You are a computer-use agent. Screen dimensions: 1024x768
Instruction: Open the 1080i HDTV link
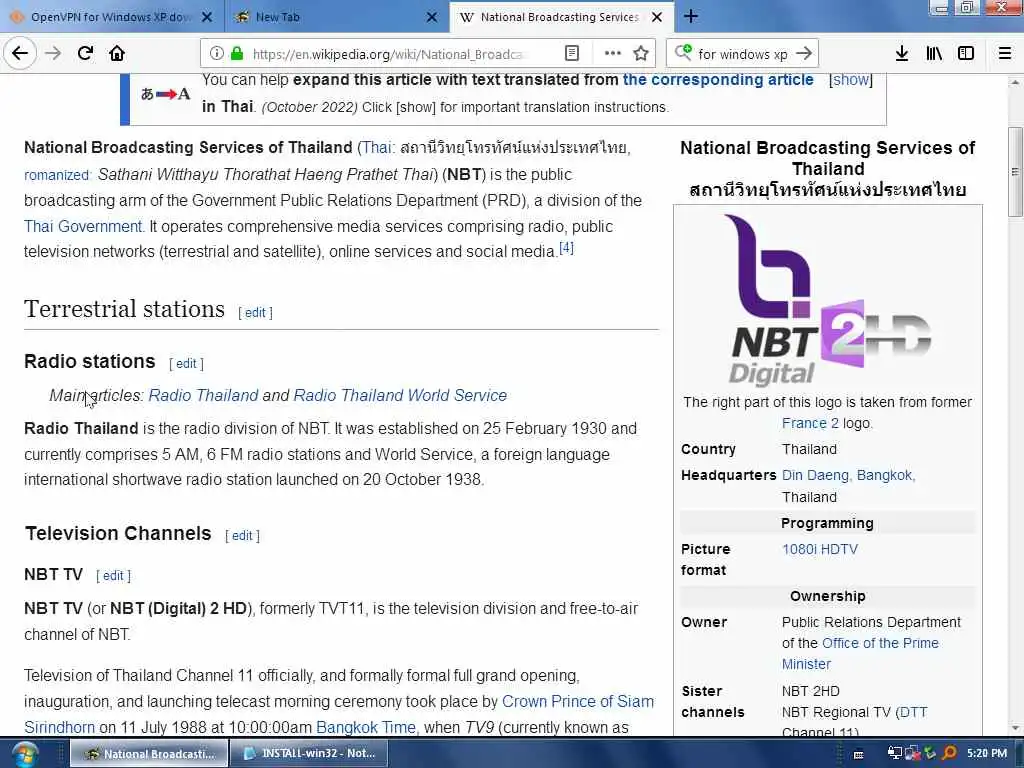[x=820, y=549]
